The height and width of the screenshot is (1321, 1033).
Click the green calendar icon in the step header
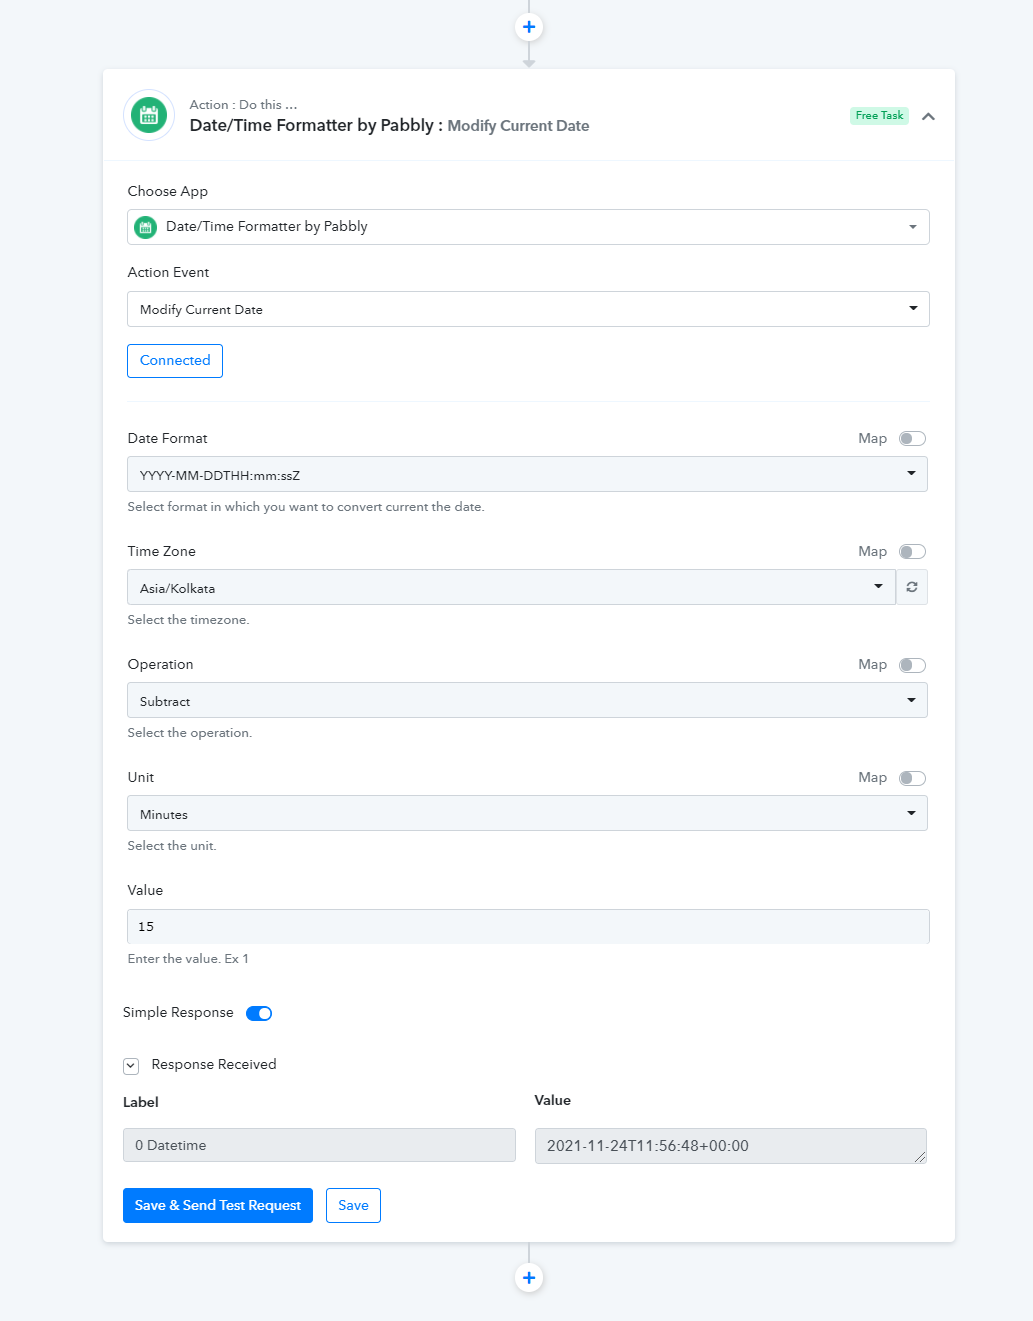click(149, 116)
